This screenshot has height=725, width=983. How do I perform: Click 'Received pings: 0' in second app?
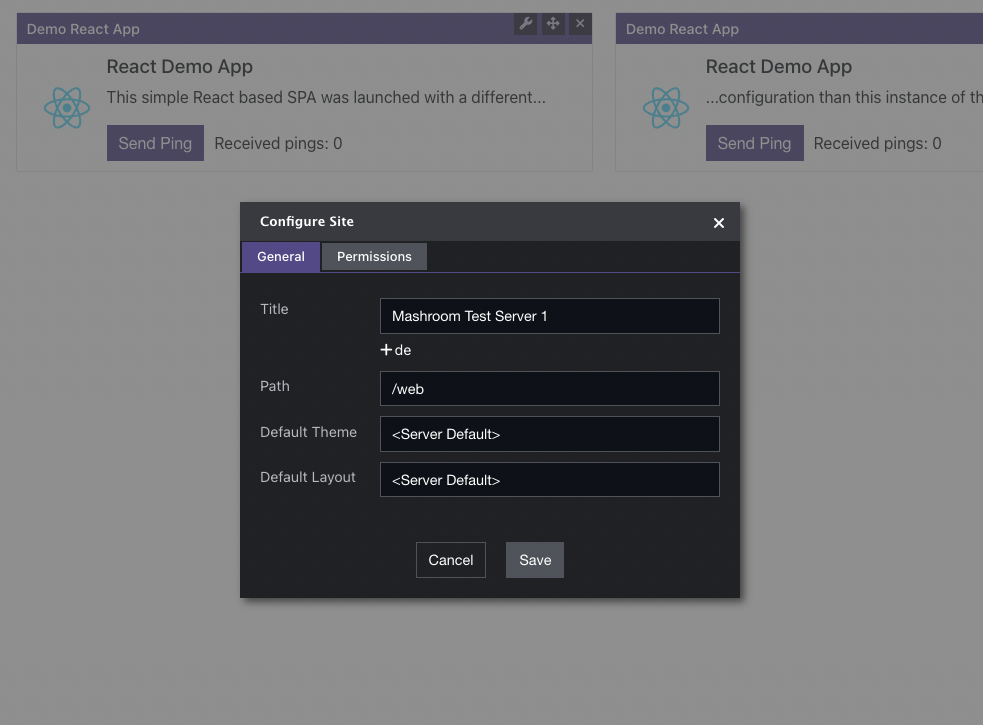click(x=877, y=144)
